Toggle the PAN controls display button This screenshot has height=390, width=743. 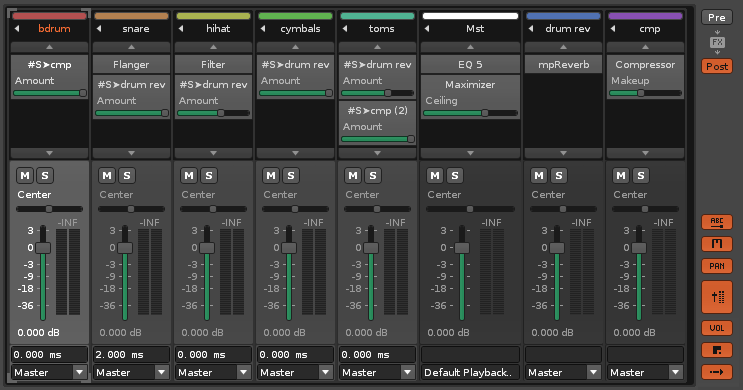(717, 266)
